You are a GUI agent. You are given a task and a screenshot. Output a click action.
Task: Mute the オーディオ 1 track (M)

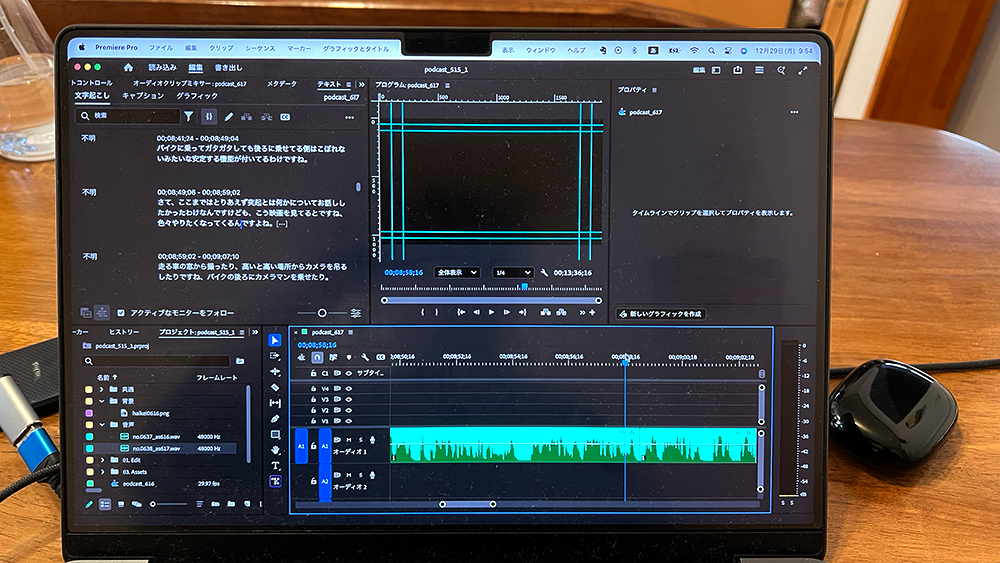350,439
